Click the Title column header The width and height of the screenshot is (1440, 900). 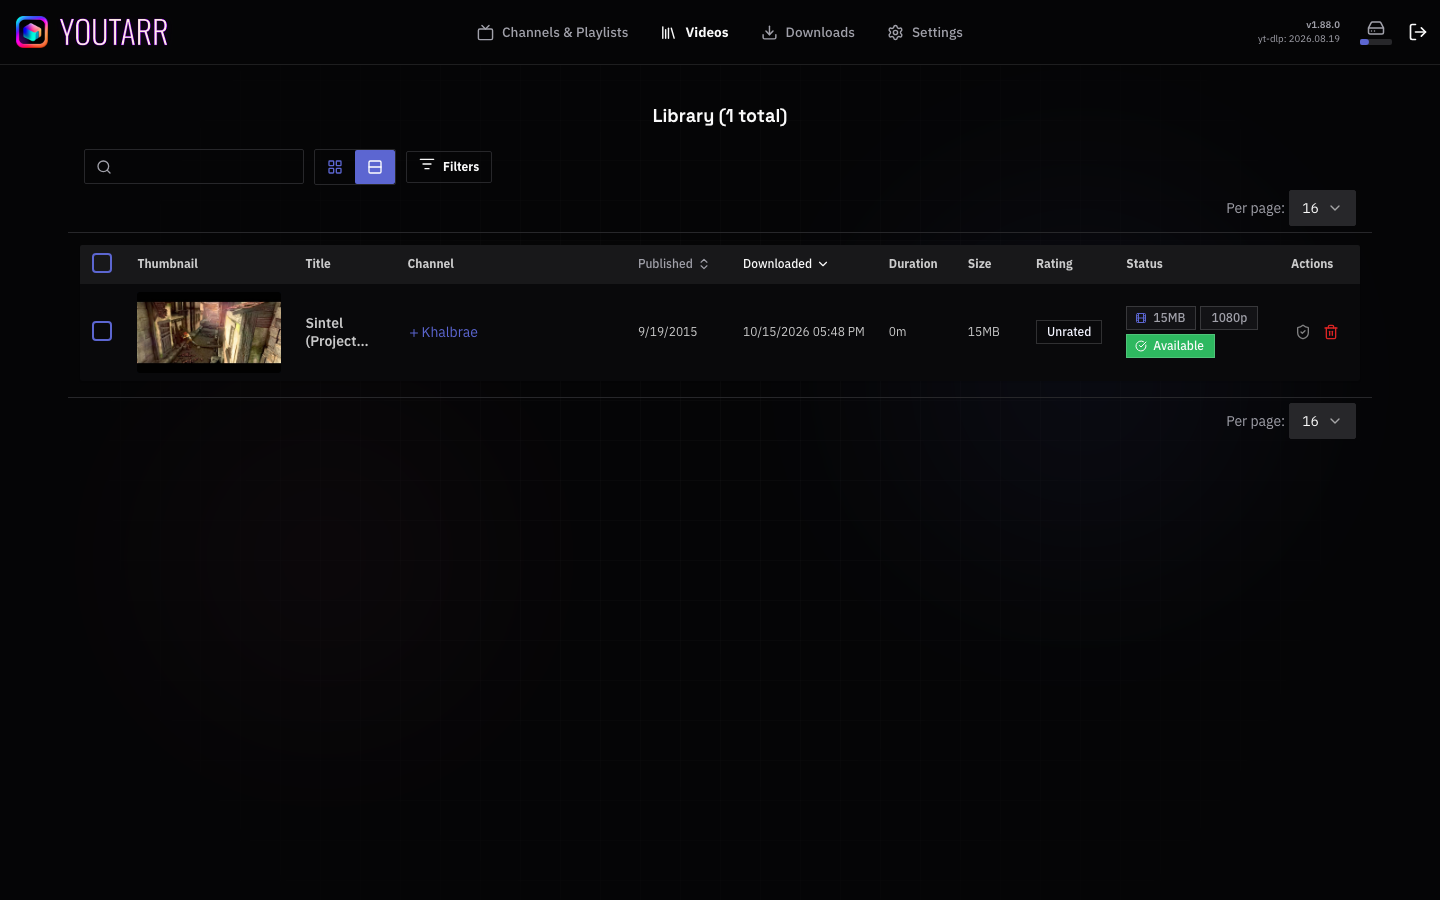pos(318,264)
